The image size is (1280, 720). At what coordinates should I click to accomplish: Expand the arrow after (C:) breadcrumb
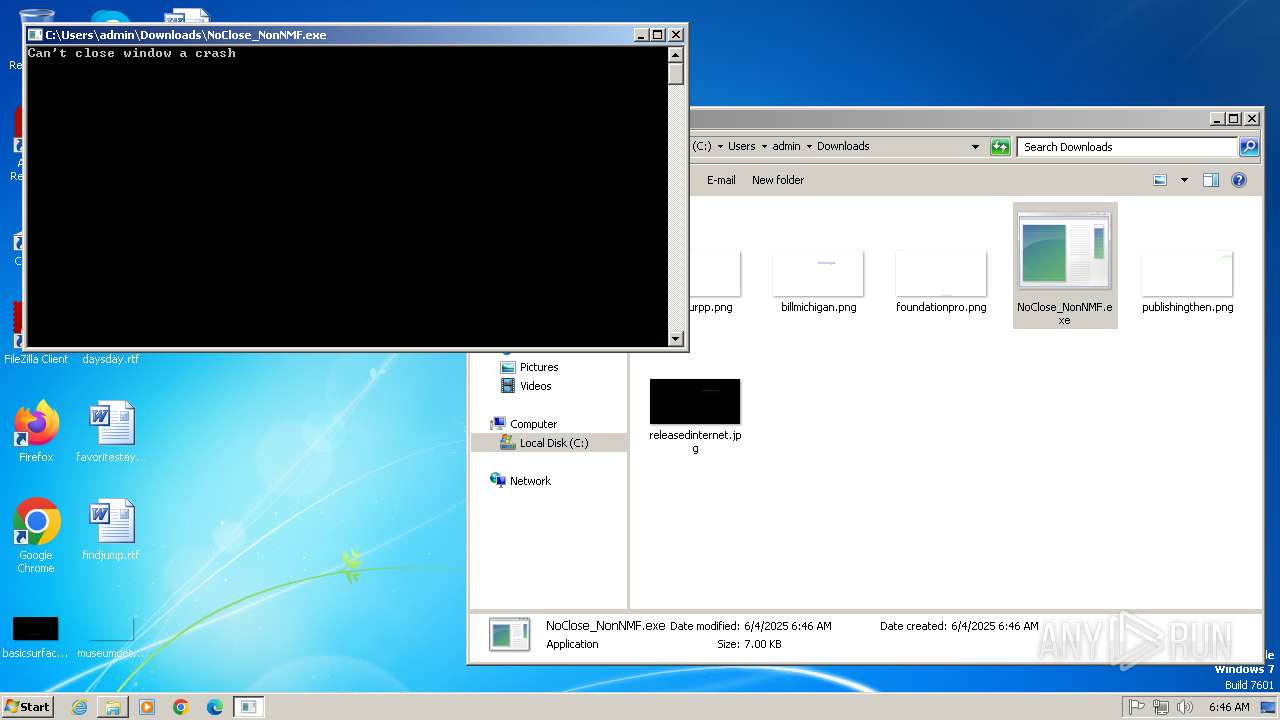point(720,146)
